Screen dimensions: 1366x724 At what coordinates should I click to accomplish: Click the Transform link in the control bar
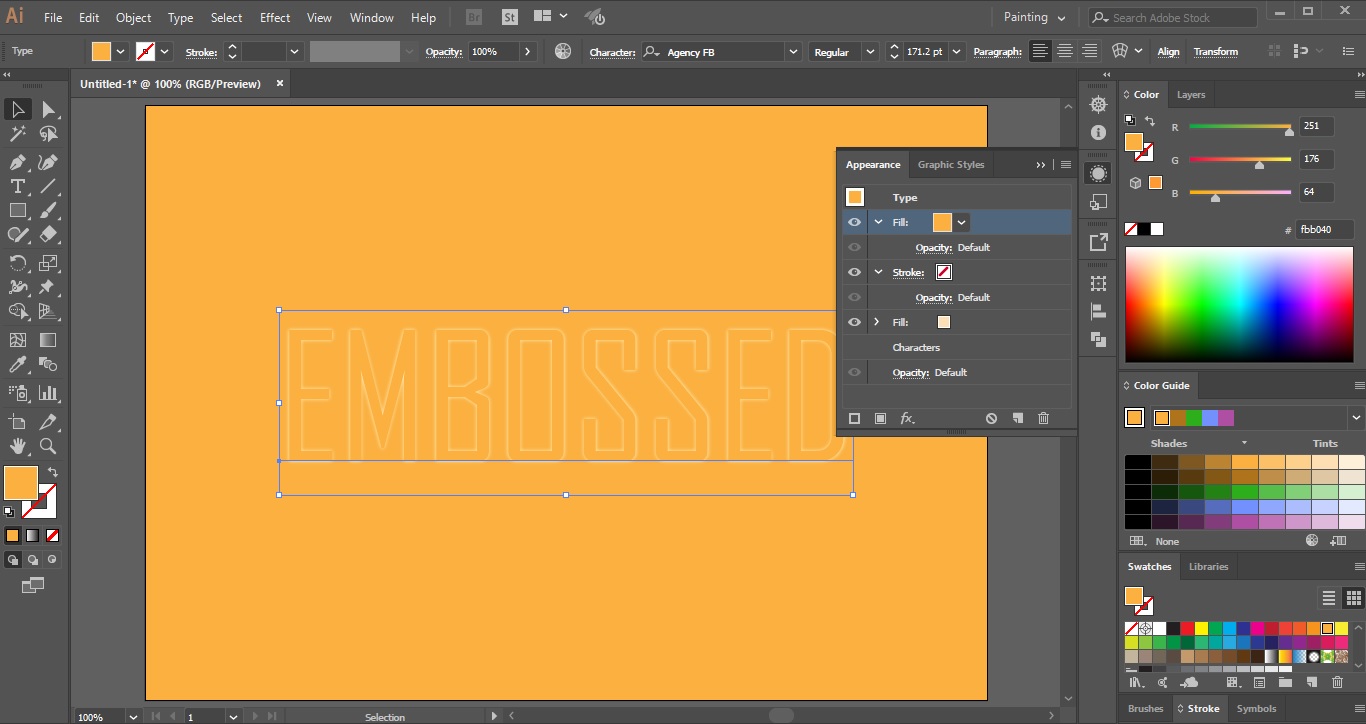pos(1216,51)
